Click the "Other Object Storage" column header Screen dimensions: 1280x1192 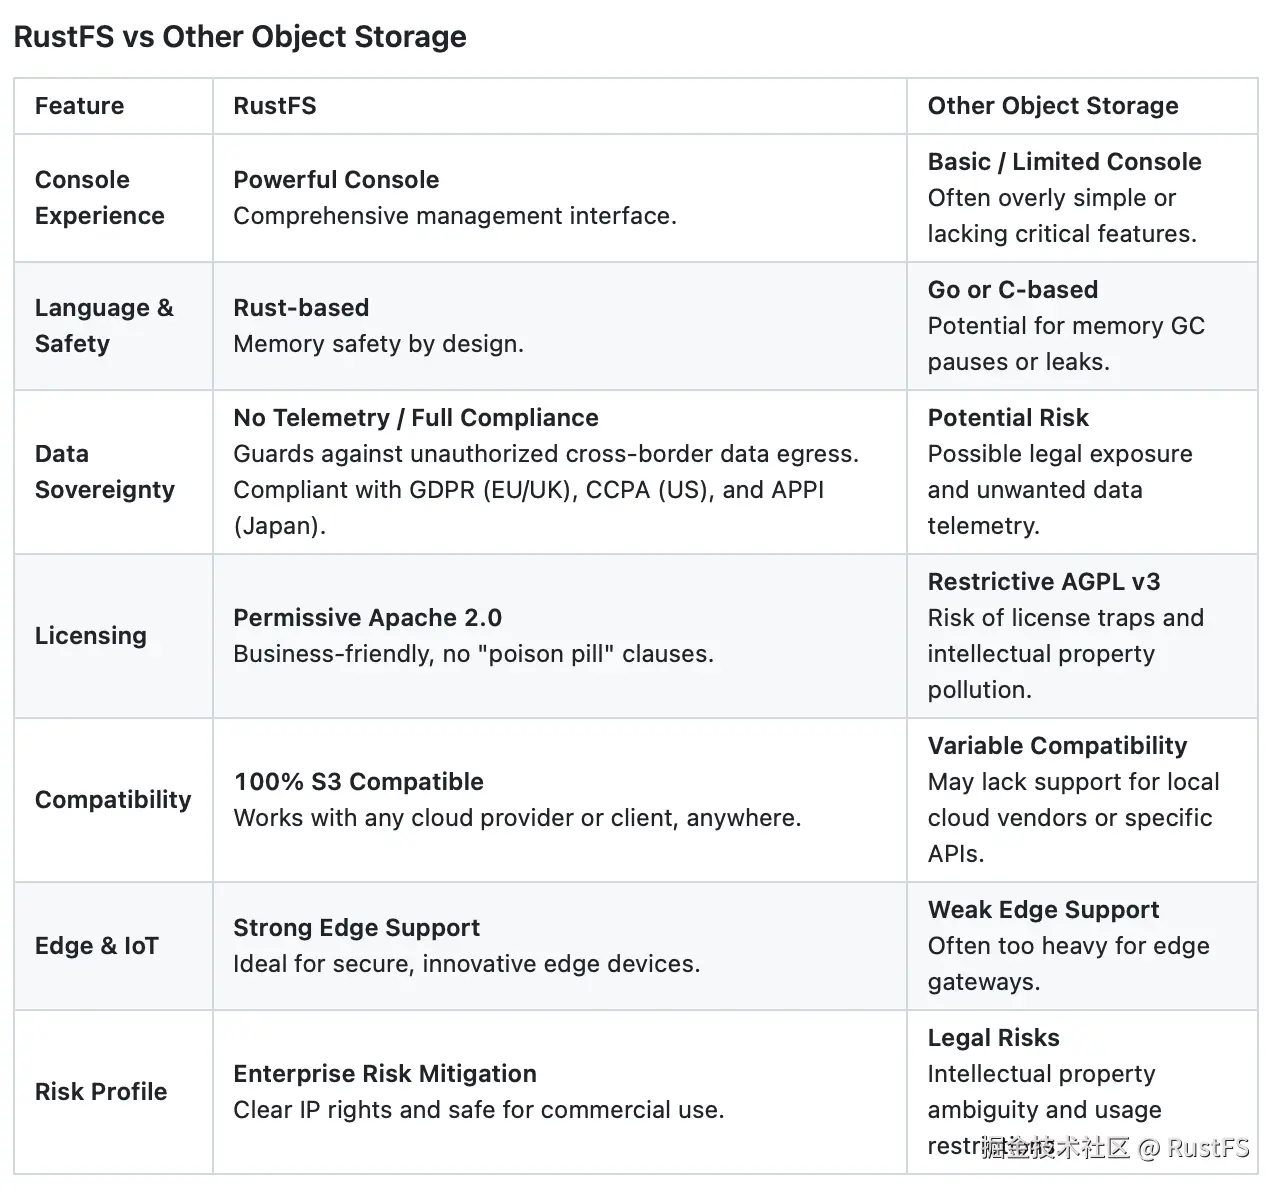[x=1052, y=106]
